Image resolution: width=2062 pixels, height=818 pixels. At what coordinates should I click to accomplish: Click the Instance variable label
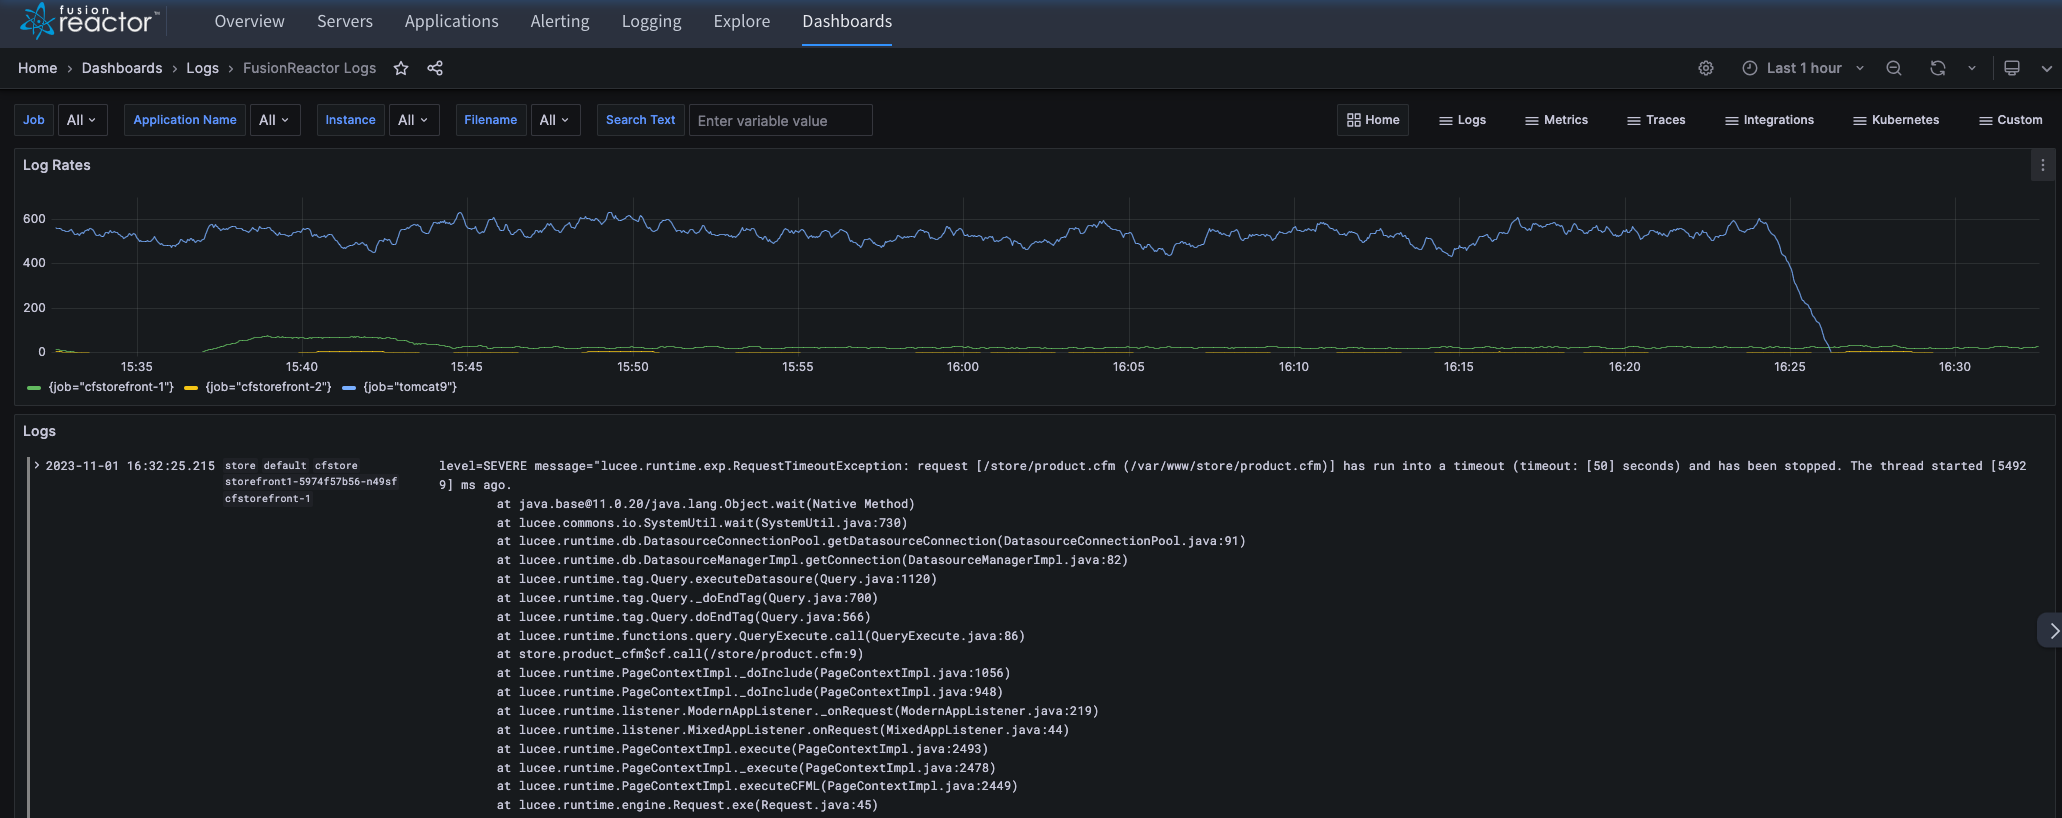point(350,120)
